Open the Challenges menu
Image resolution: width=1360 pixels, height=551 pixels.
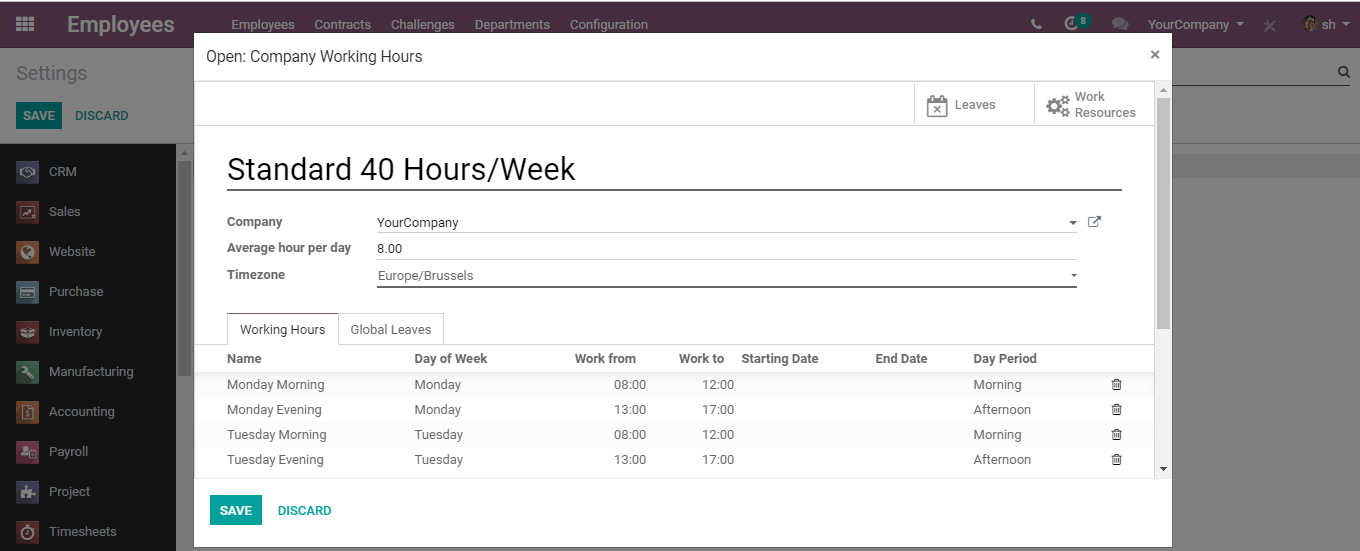(x=423, y=24)
